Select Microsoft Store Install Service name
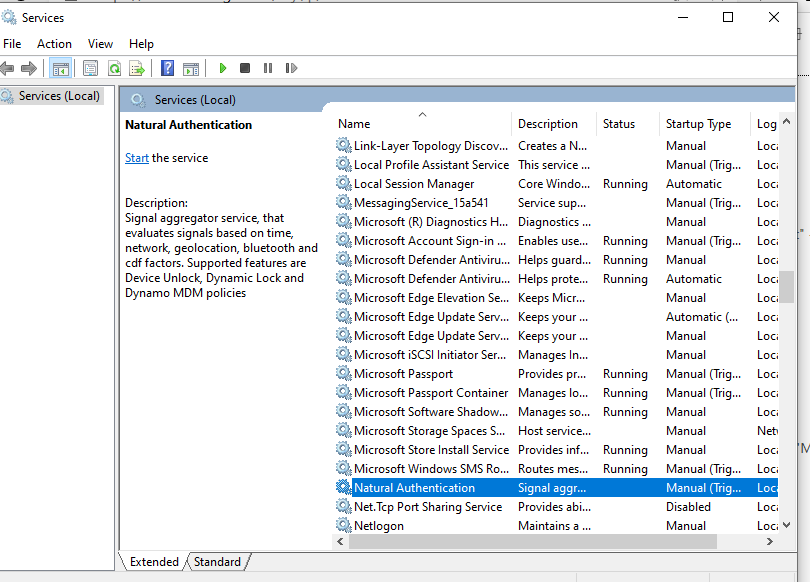This screenshot has width=810, height=582. coord(431,450)
